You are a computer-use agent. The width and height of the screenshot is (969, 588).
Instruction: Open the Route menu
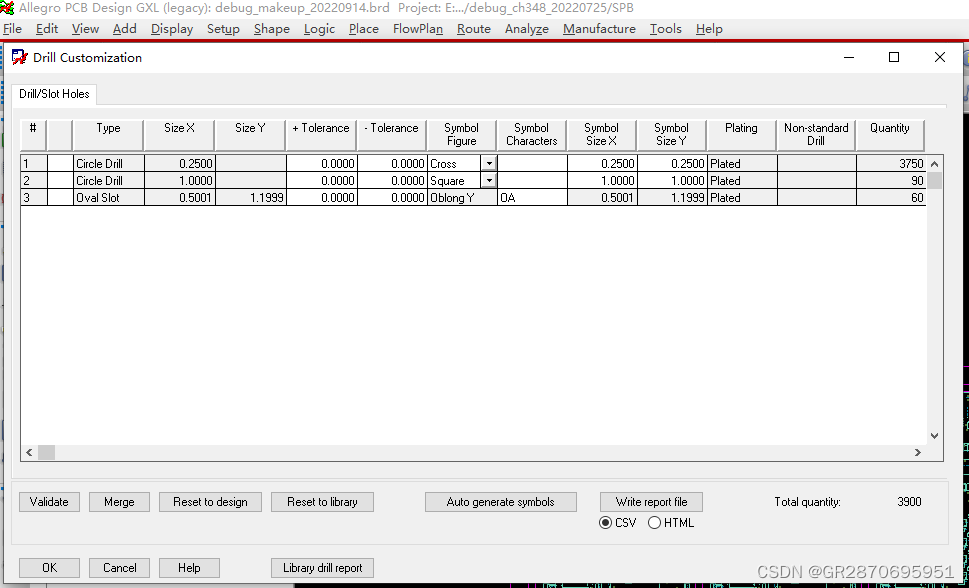click(x=473, y=29)
